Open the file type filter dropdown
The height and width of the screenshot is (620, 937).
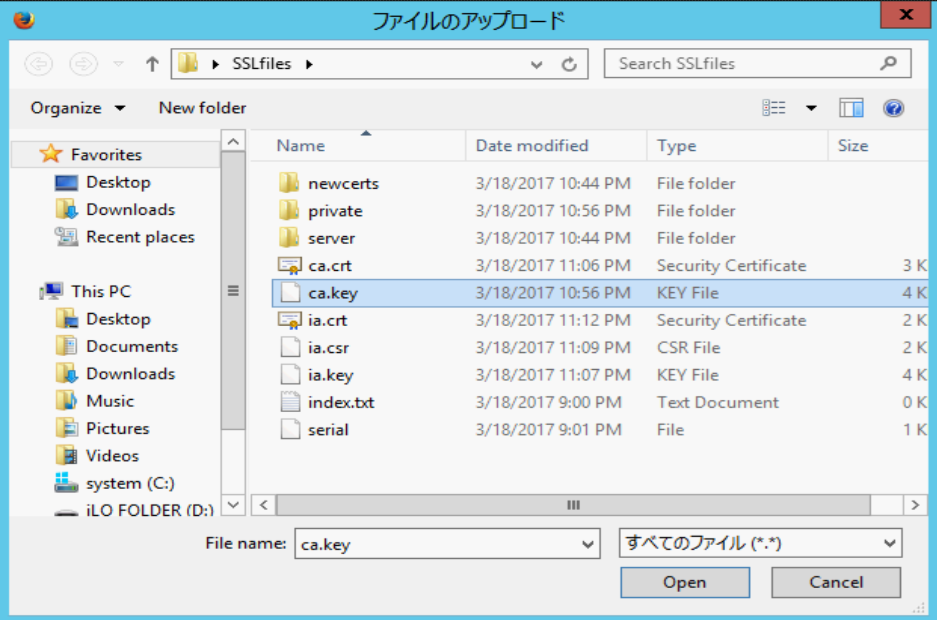tap(890, 543)
